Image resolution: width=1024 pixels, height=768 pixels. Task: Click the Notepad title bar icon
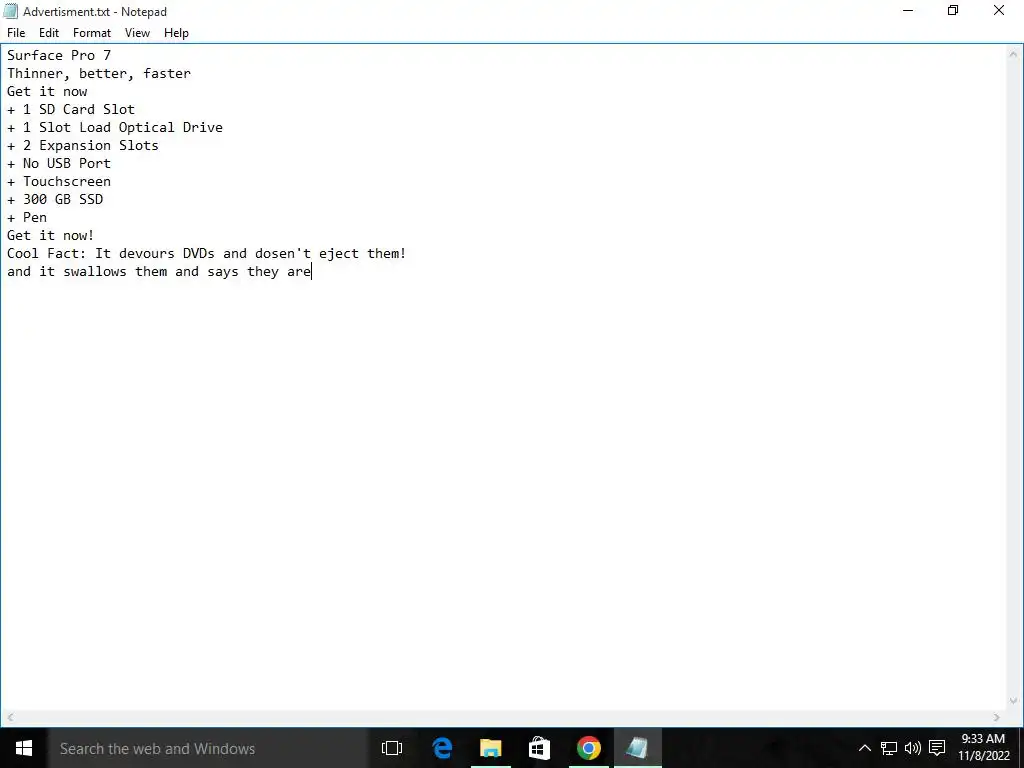pos(10,11)
